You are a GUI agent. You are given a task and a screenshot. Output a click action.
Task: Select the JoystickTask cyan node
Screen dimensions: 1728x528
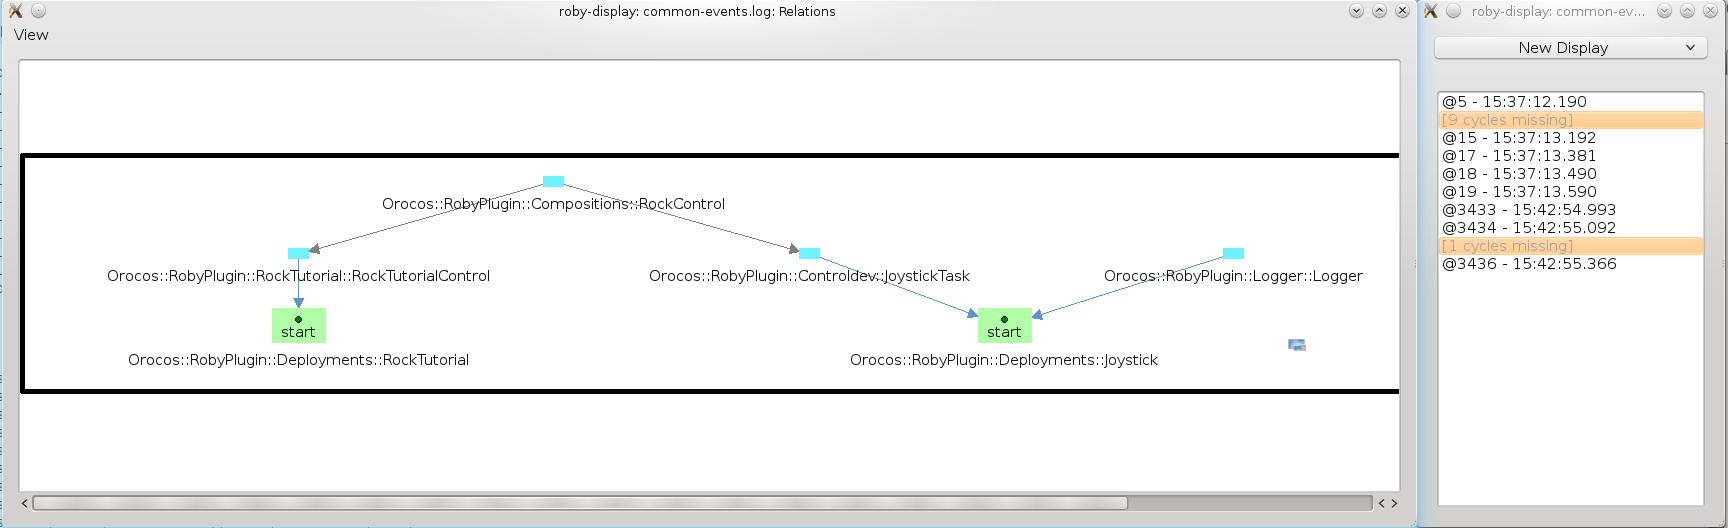810,254
